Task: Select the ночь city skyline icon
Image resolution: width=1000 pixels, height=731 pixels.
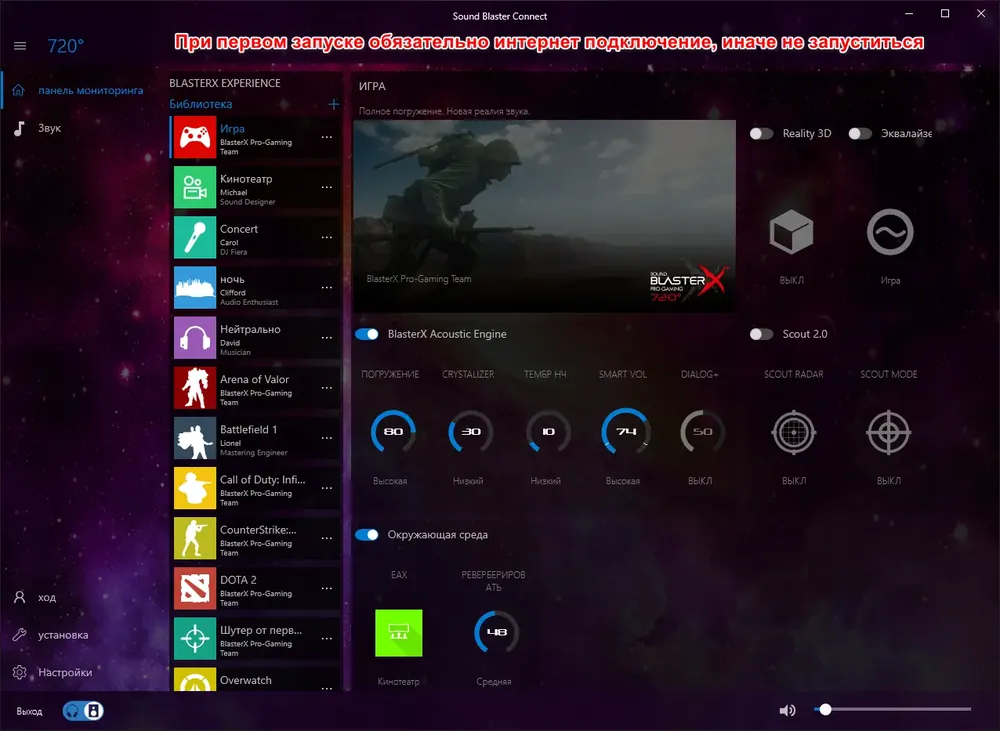Action: pyautogui.click(x=195, y=288)
